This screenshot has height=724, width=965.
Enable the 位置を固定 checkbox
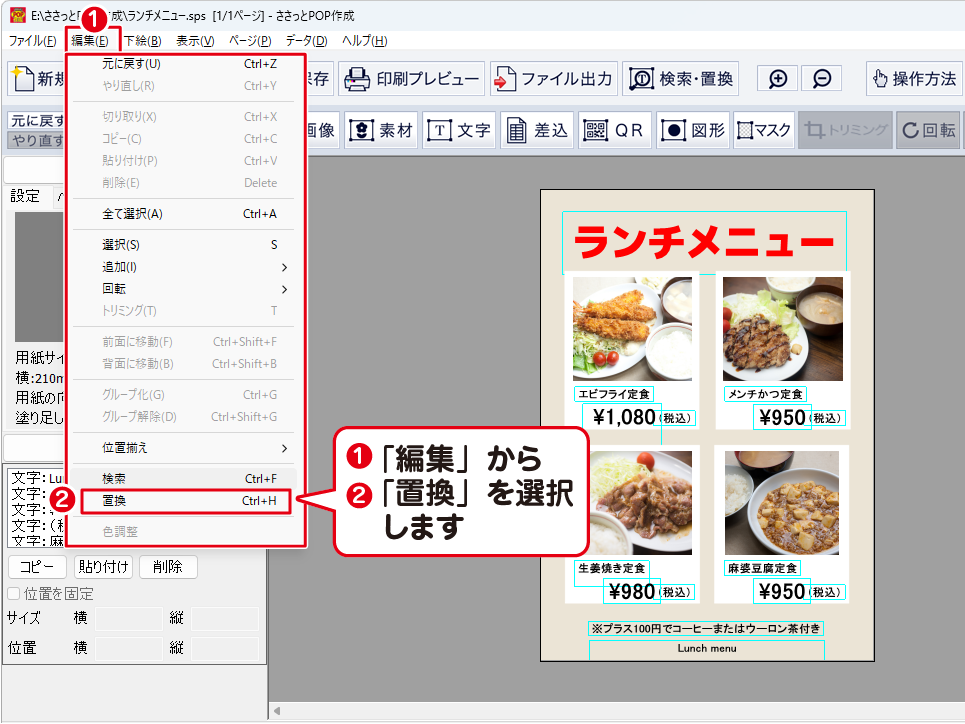(x=14, y=594)
